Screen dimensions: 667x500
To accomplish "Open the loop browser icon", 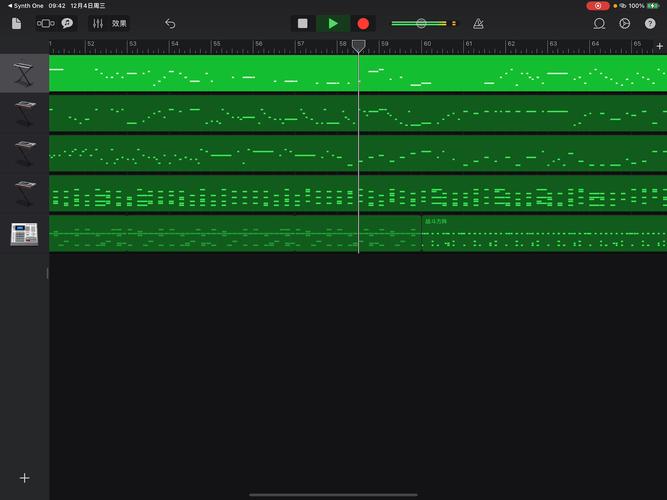I will tap(599, 23).
